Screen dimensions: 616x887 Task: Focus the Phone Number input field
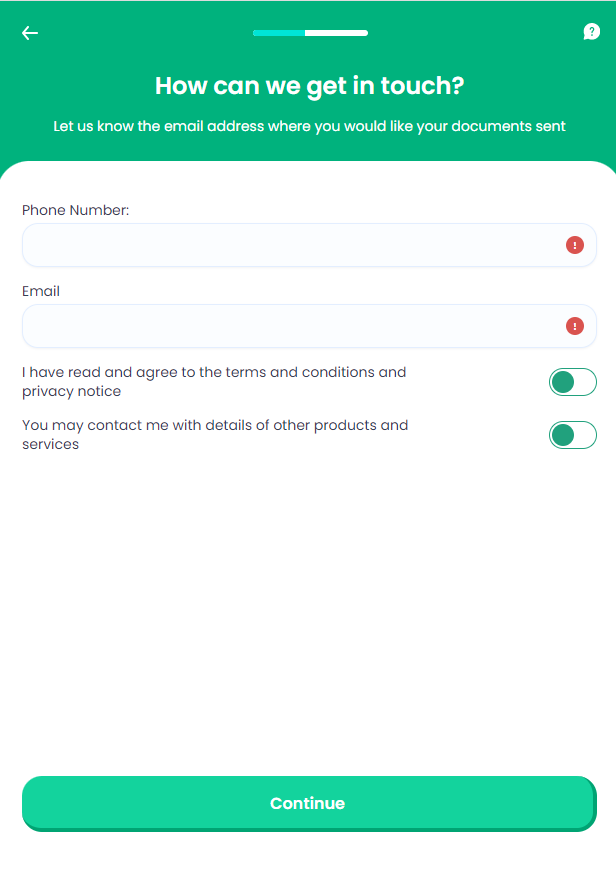tap(290, 245)
